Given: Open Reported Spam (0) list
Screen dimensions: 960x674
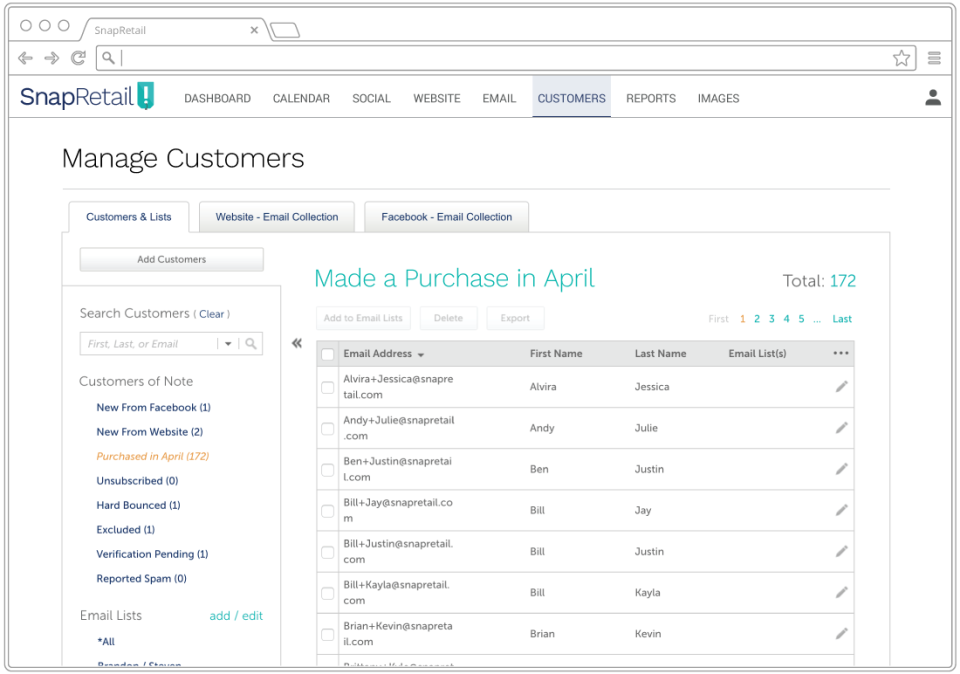Looking at the screenshot, I should click(x=141, y=579).
